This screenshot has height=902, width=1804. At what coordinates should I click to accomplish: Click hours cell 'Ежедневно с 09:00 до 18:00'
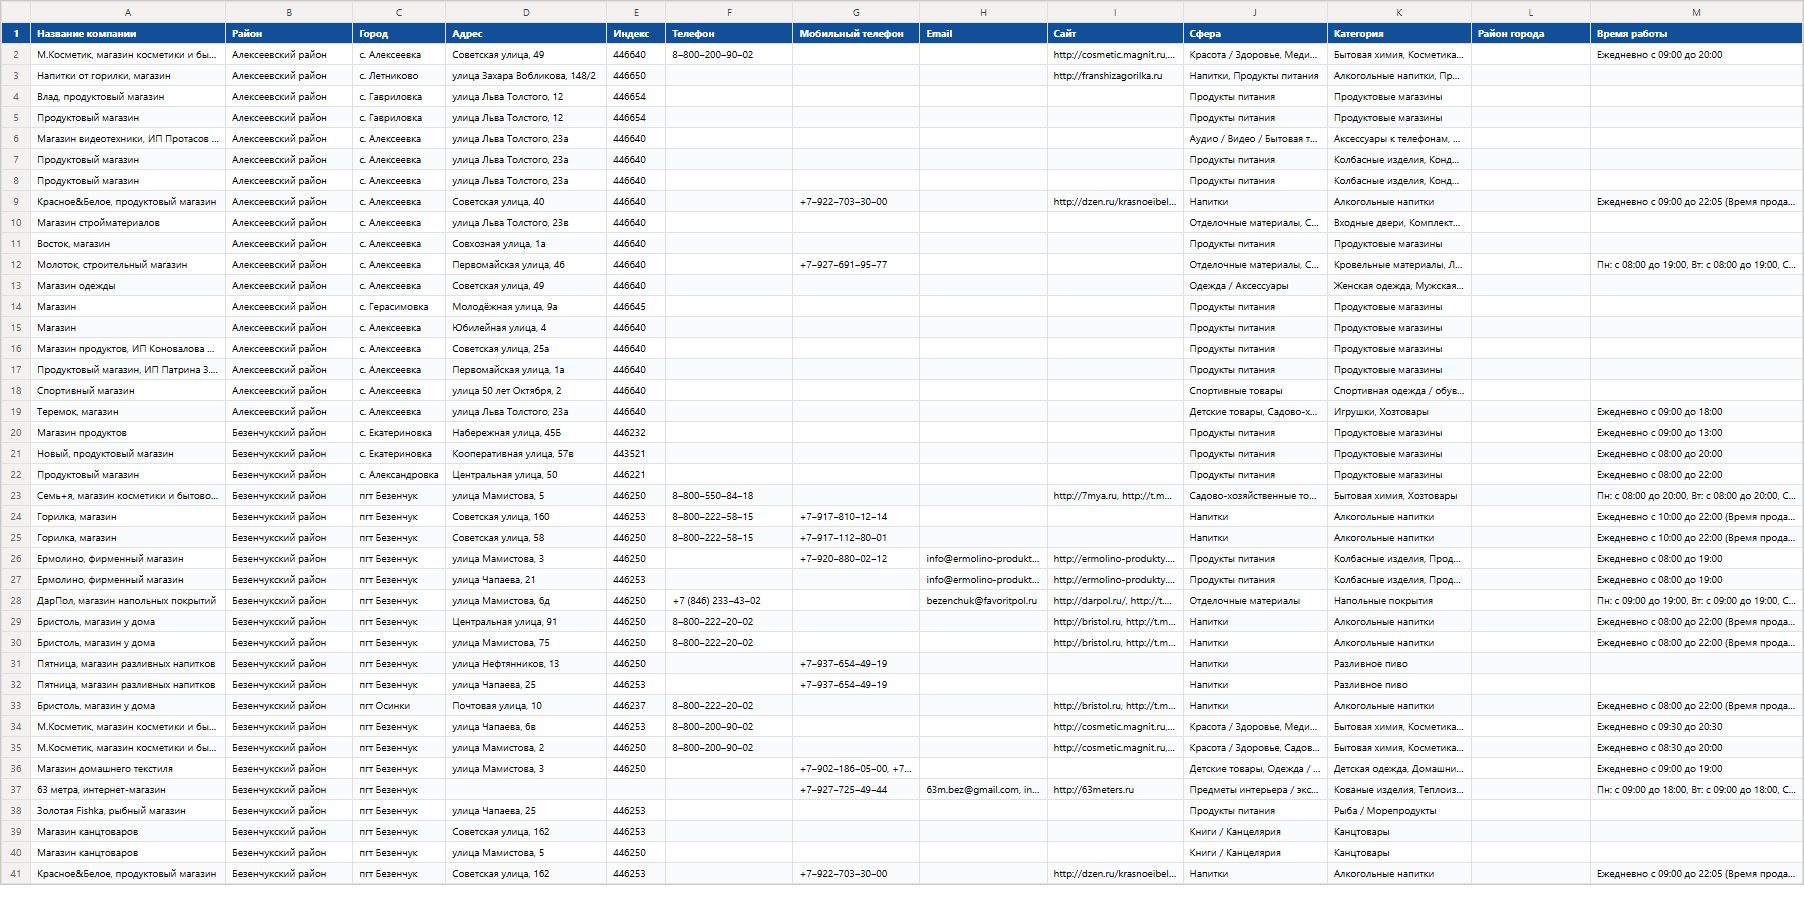(1696, 412)
